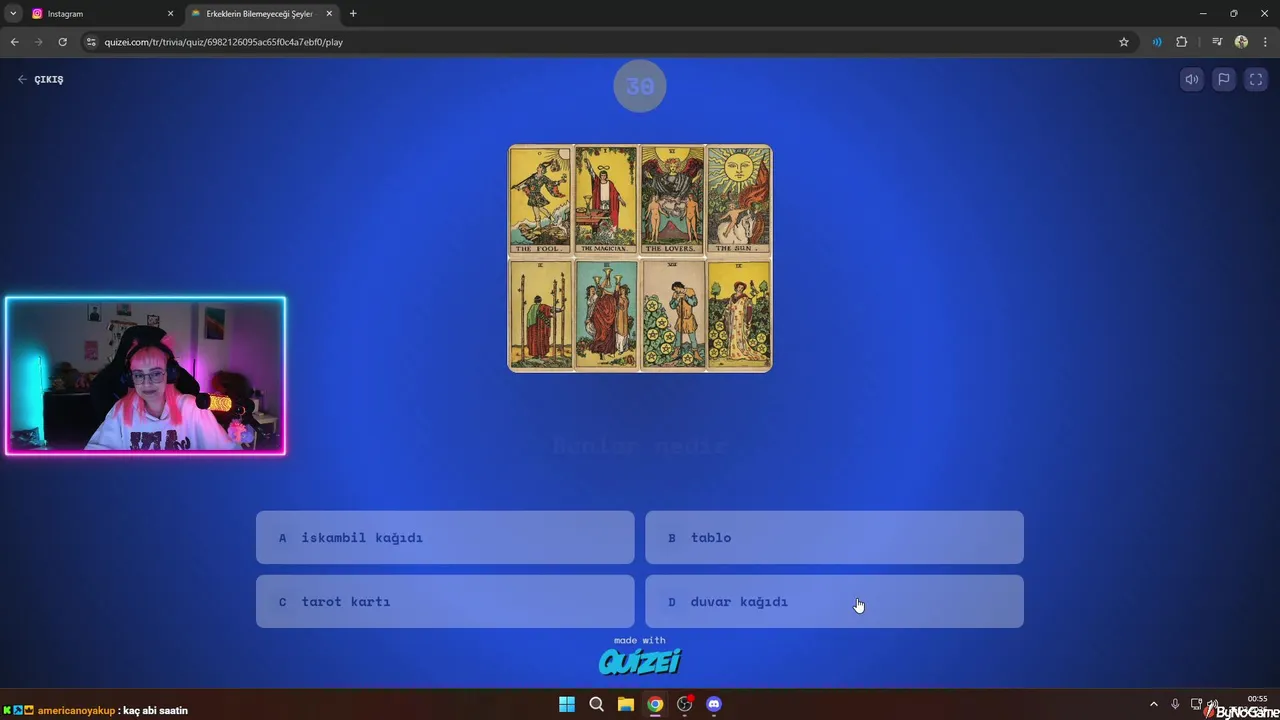Choose answer B tablo
This screenshot has width=1280, height=720.
(834, 538)
